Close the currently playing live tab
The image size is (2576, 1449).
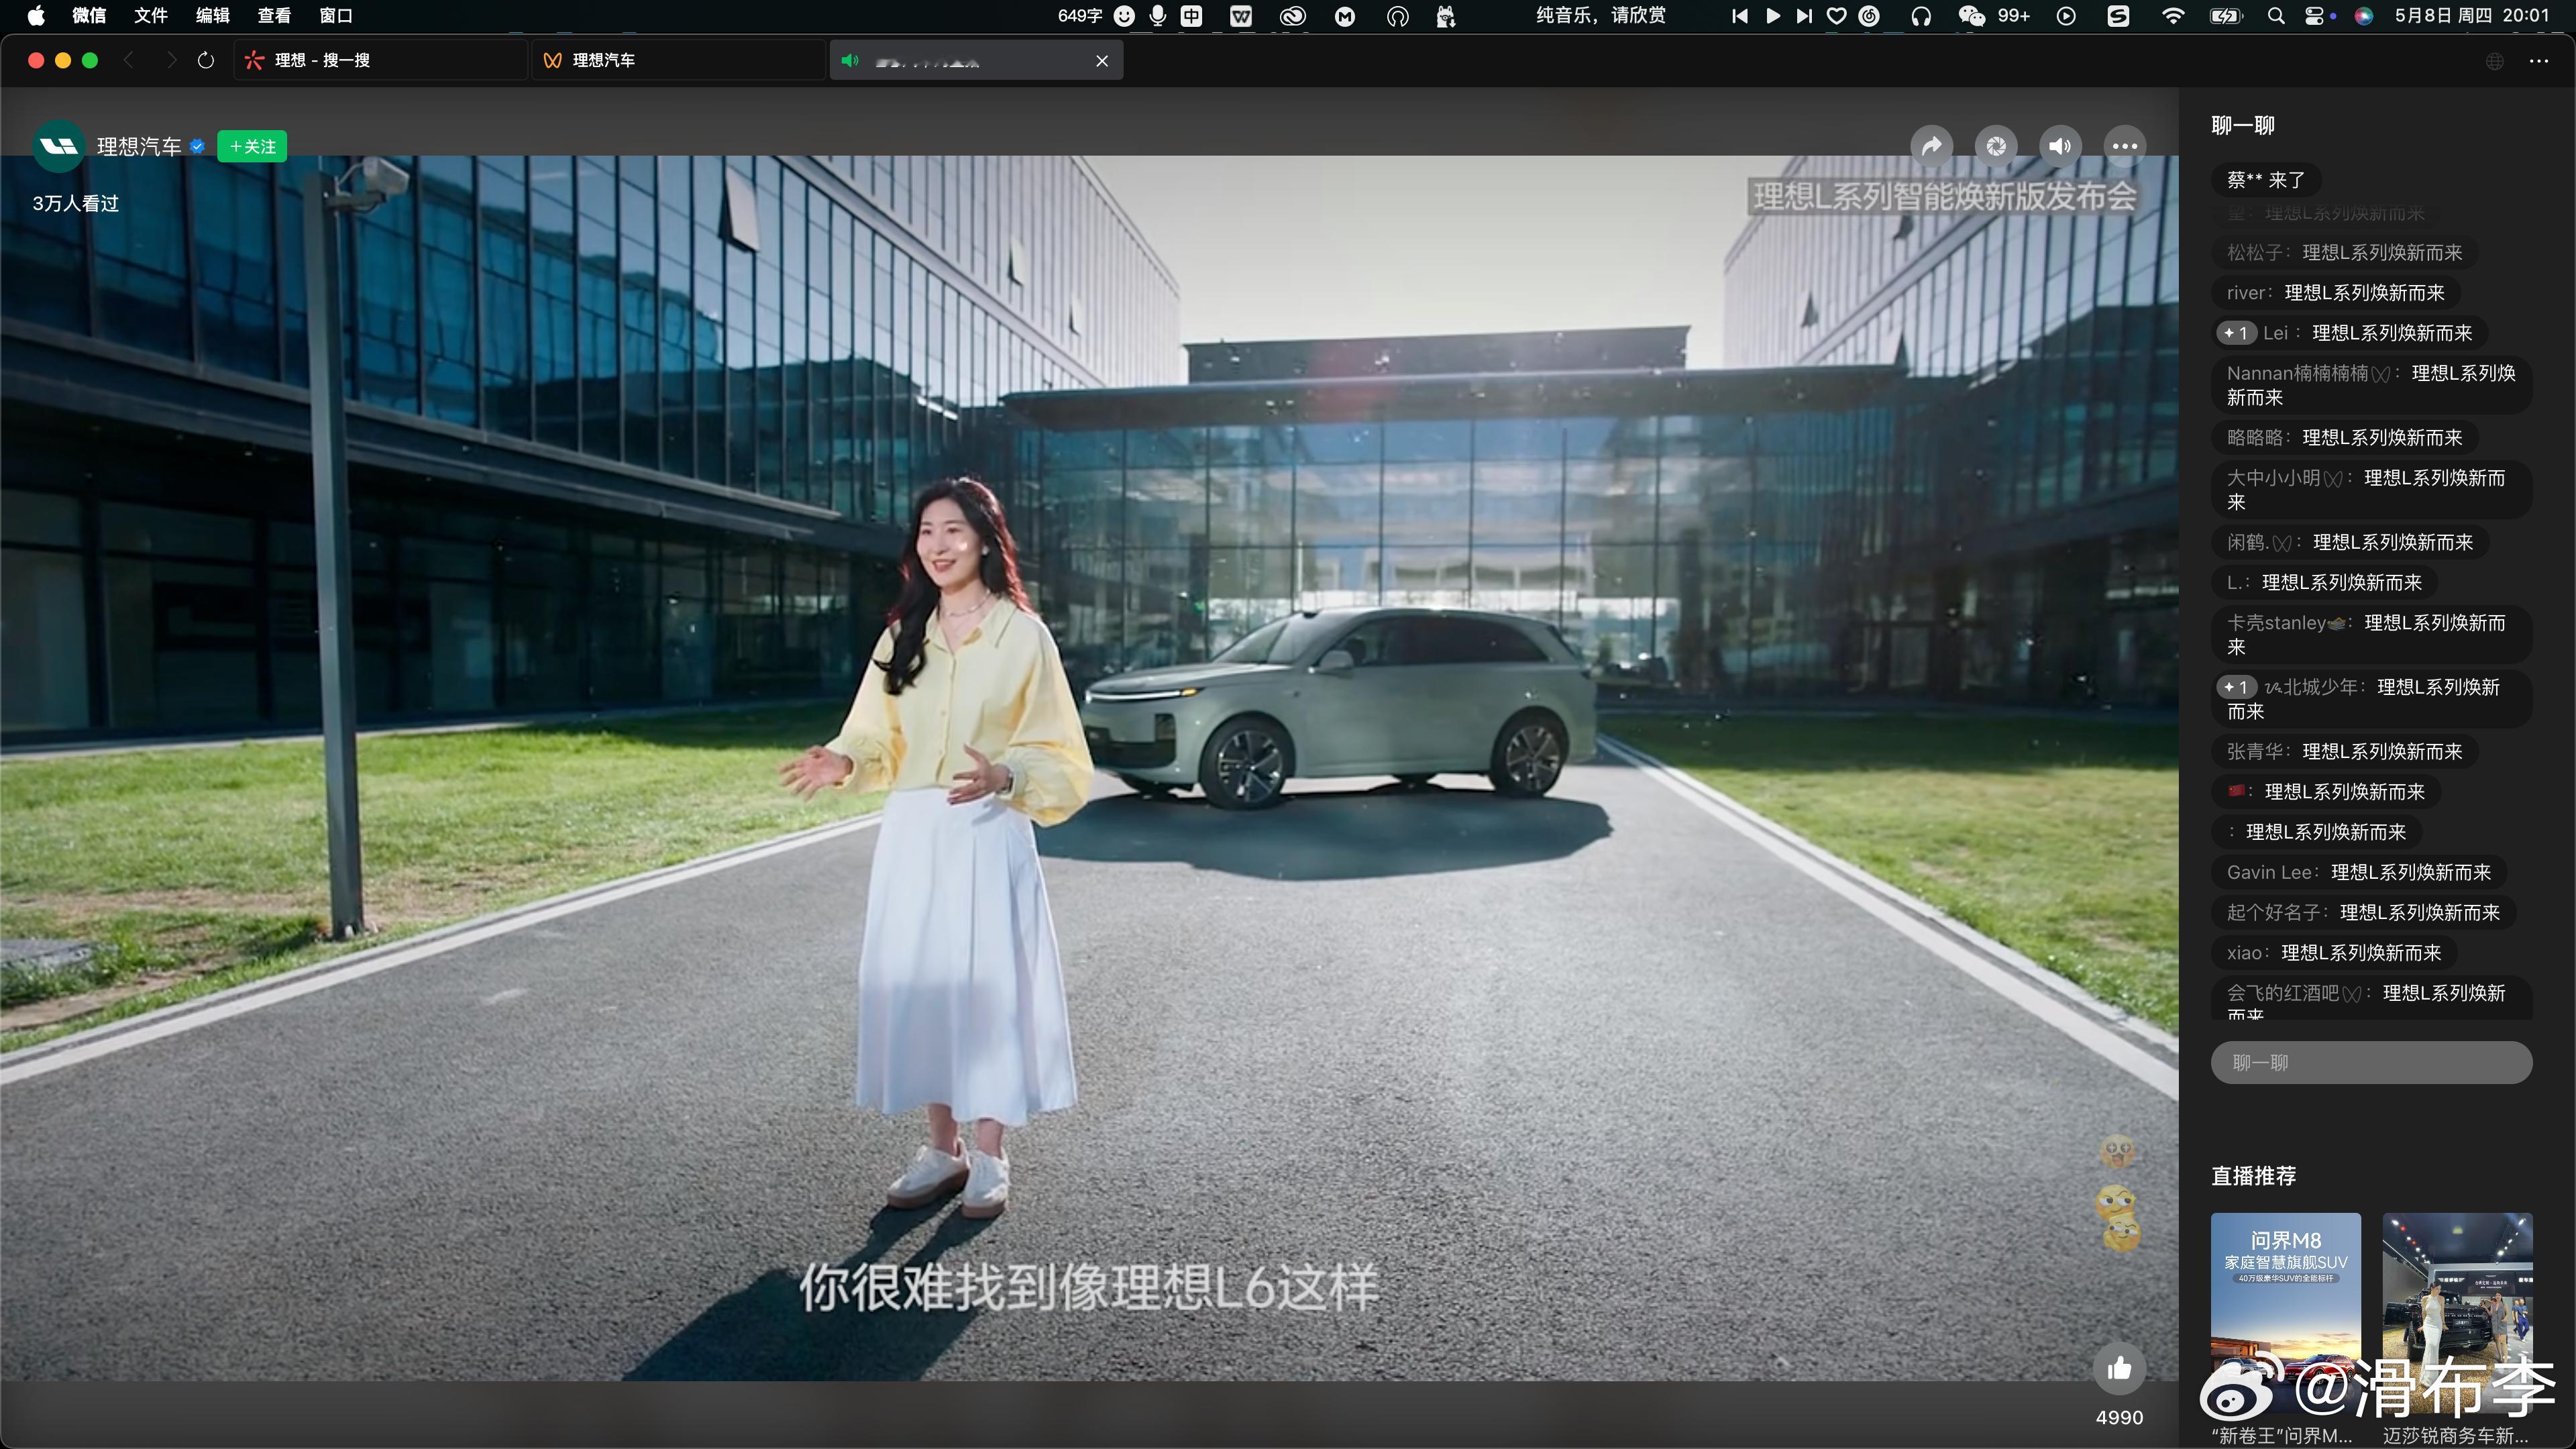pyautogui.click(x=1102, y=61)
